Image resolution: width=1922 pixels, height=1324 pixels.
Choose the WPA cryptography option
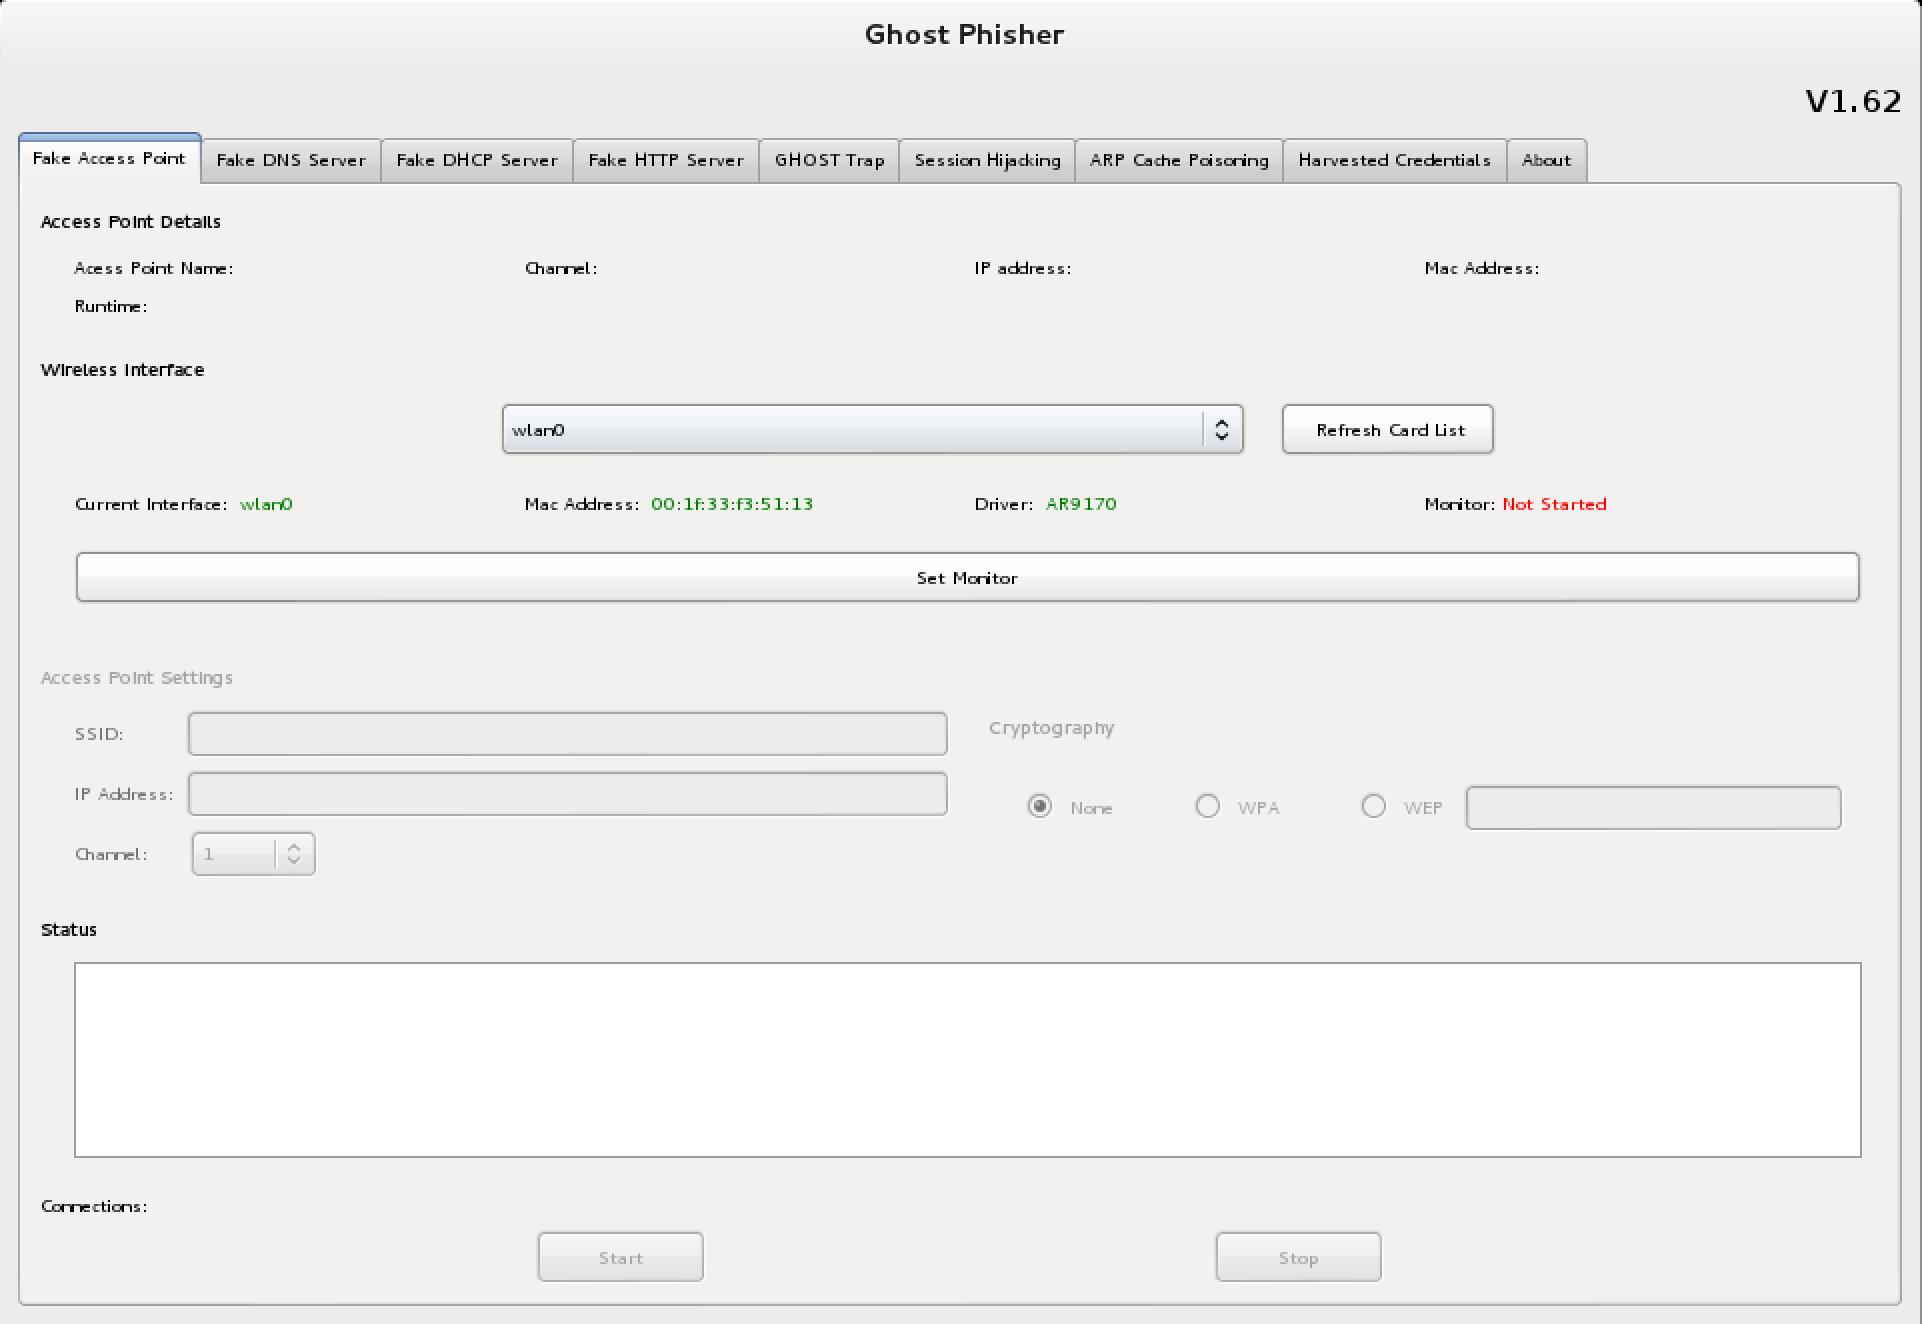tap(1207, 807)
